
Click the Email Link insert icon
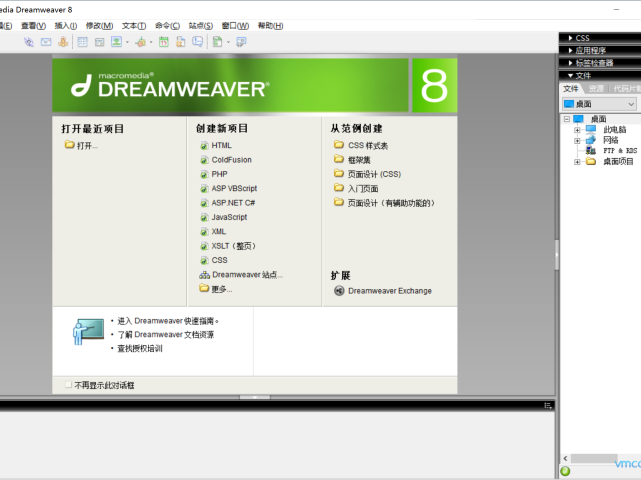click(46, 42)
